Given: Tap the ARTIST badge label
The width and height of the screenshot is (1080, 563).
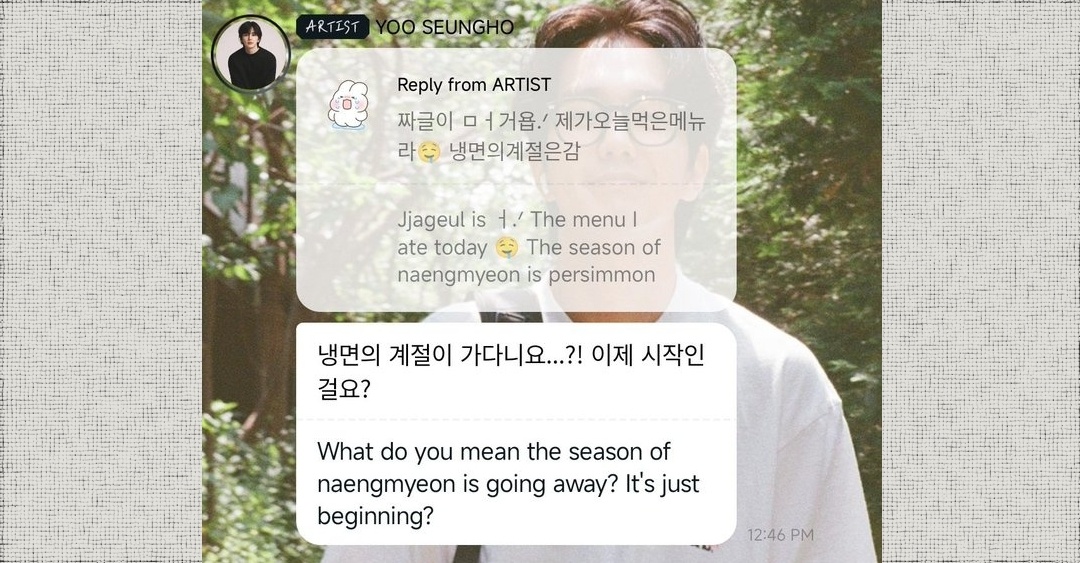Looking at the screenshot, I should pyautogui.click(x=333, y=27).
